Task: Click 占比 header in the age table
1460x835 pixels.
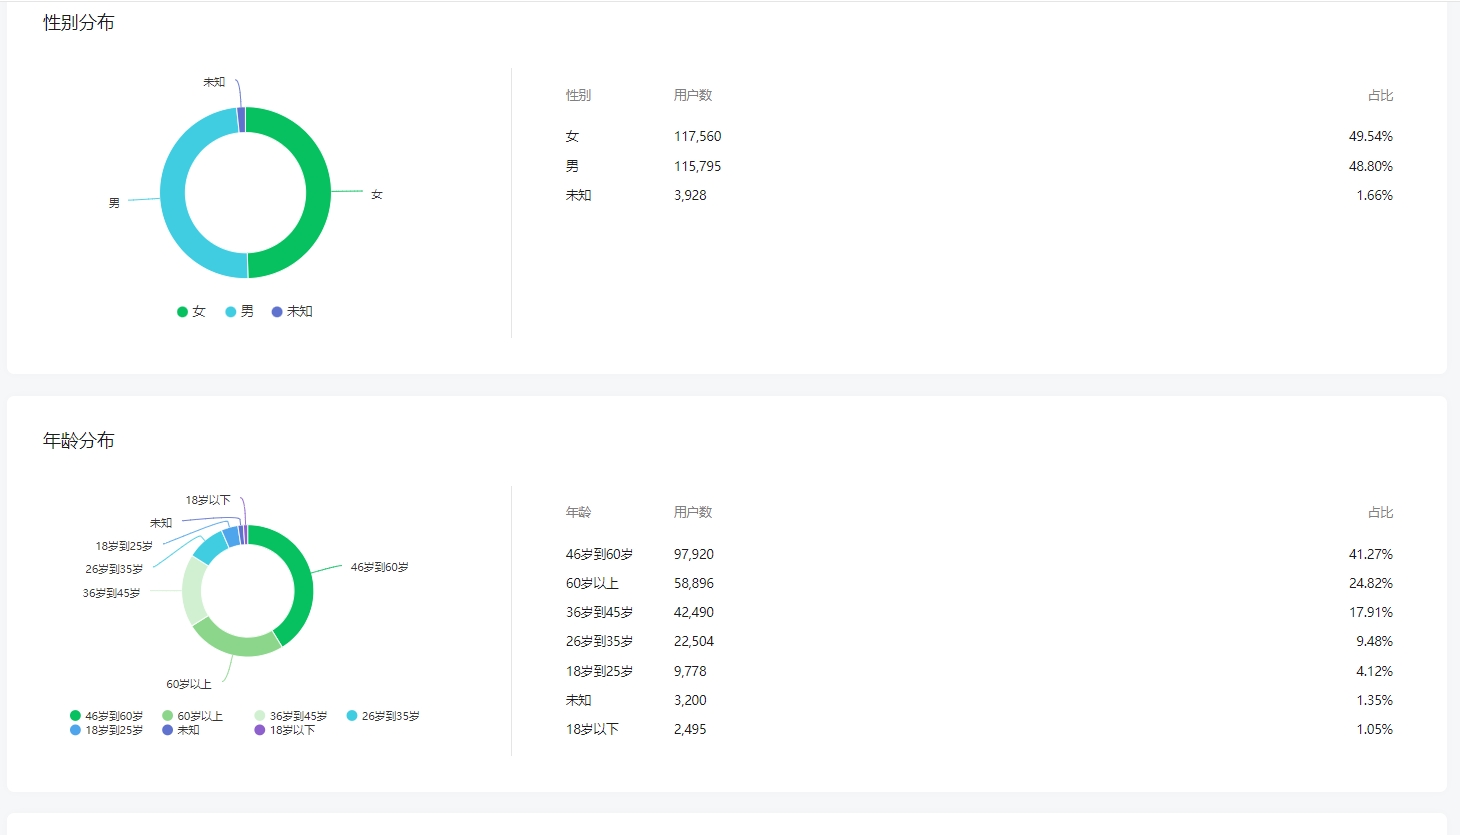Action: (x=1380, y=512)
